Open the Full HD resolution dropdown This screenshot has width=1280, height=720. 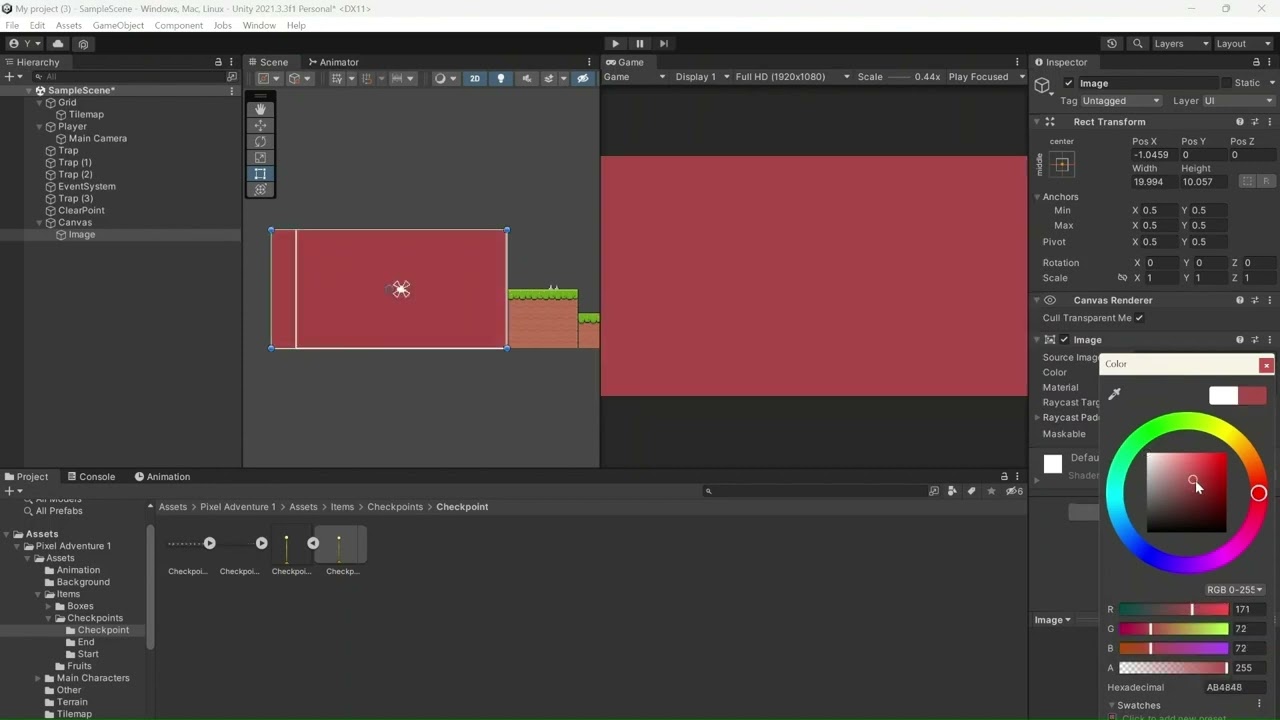coord(792,77)
